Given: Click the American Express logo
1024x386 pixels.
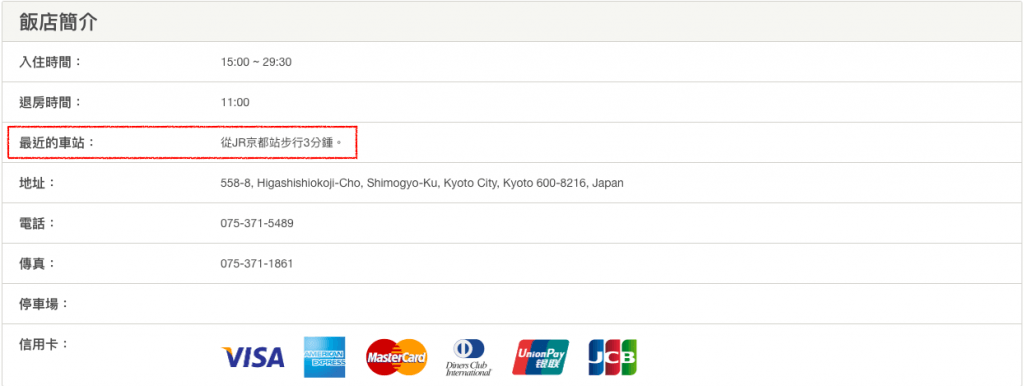Looking at the screenshot, I should (325, 357).
